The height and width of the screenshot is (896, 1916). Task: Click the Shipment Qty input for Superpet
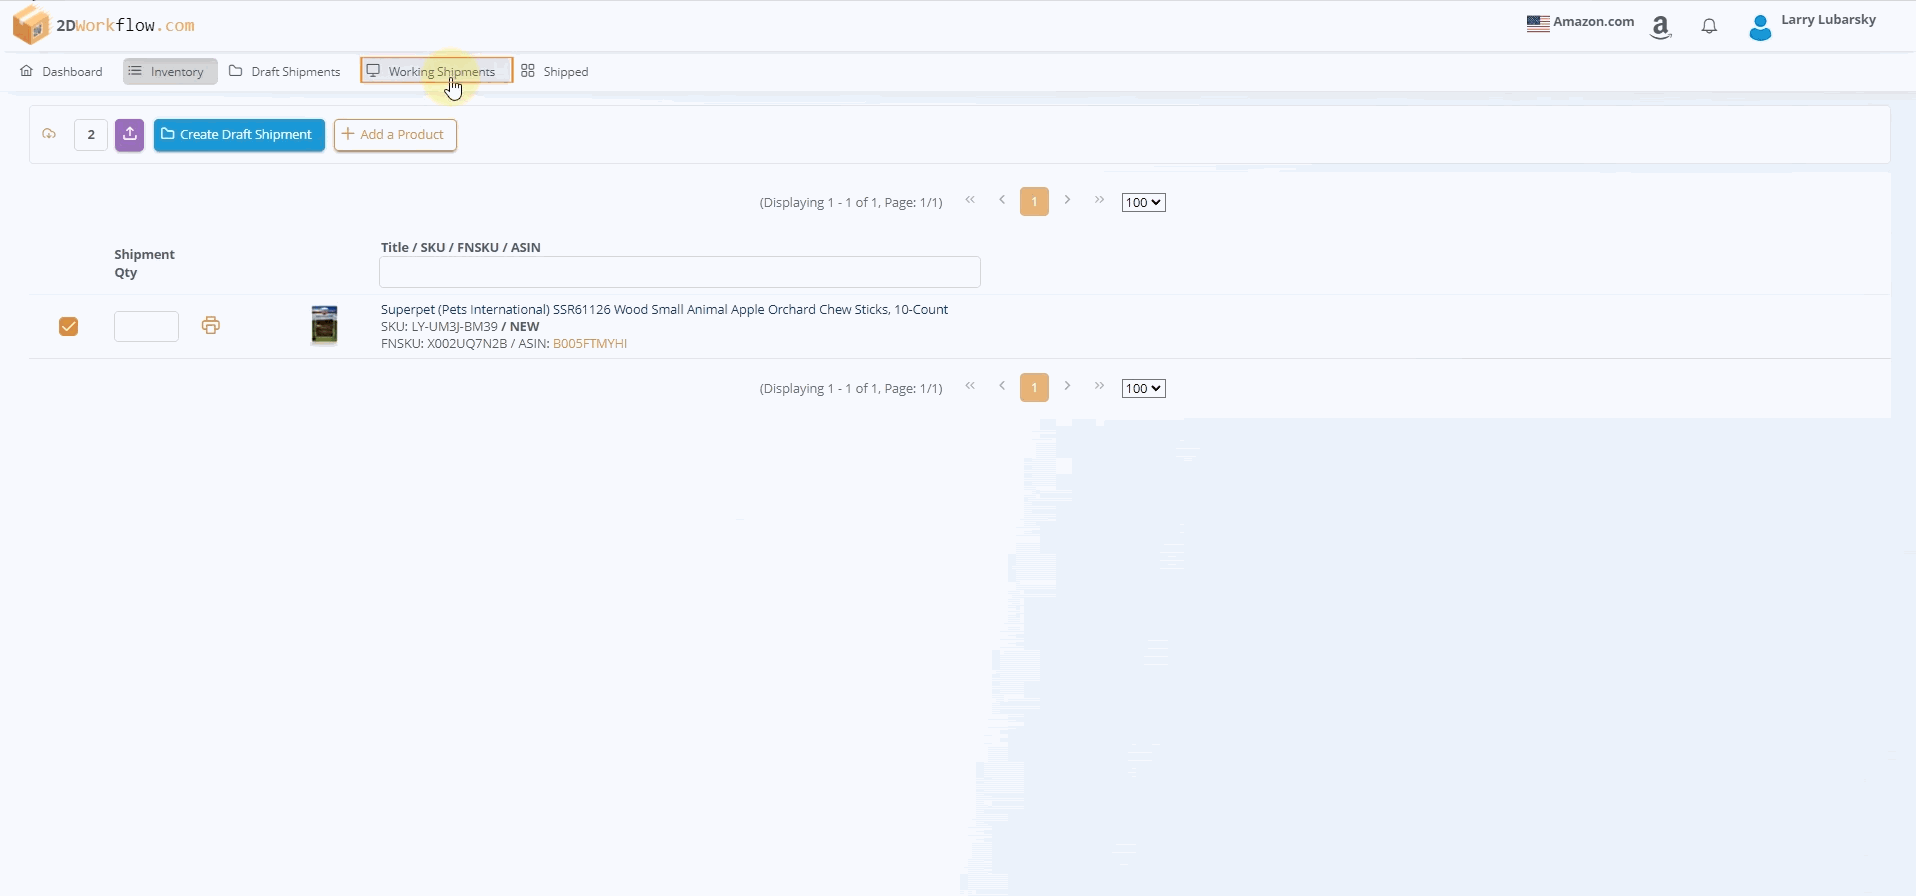click(x=146, y=326)
